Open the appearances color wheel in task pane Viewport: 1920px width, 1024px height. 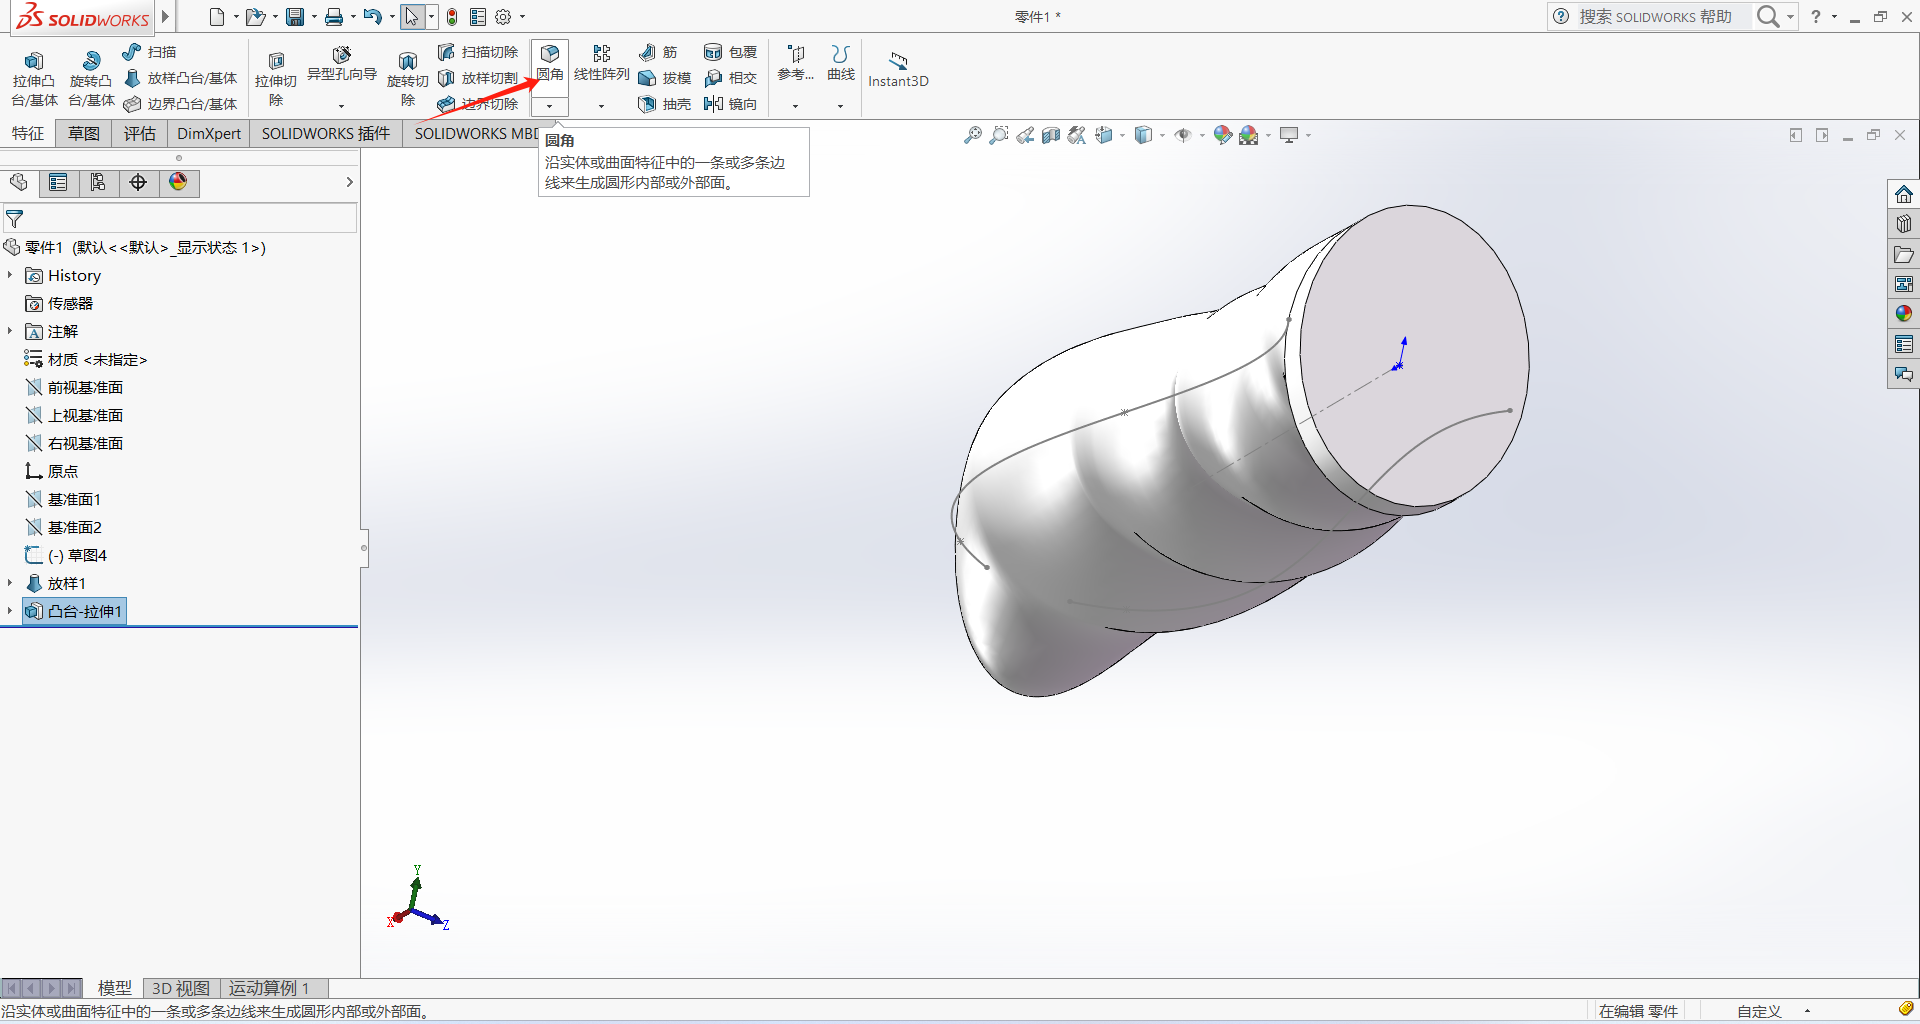tap(1903, 314)
